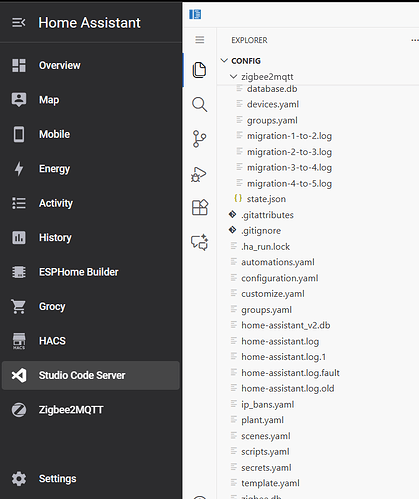Toggle the blue sidebar layout icon at top

(x=195, y=14)
